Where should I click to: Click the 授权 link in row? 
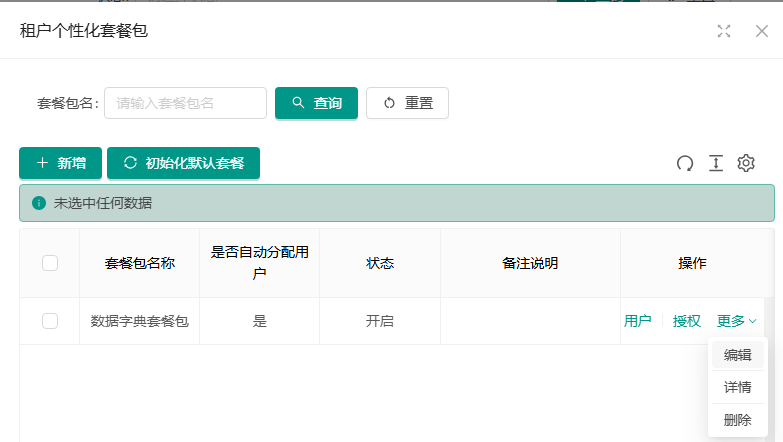(687, 321)
